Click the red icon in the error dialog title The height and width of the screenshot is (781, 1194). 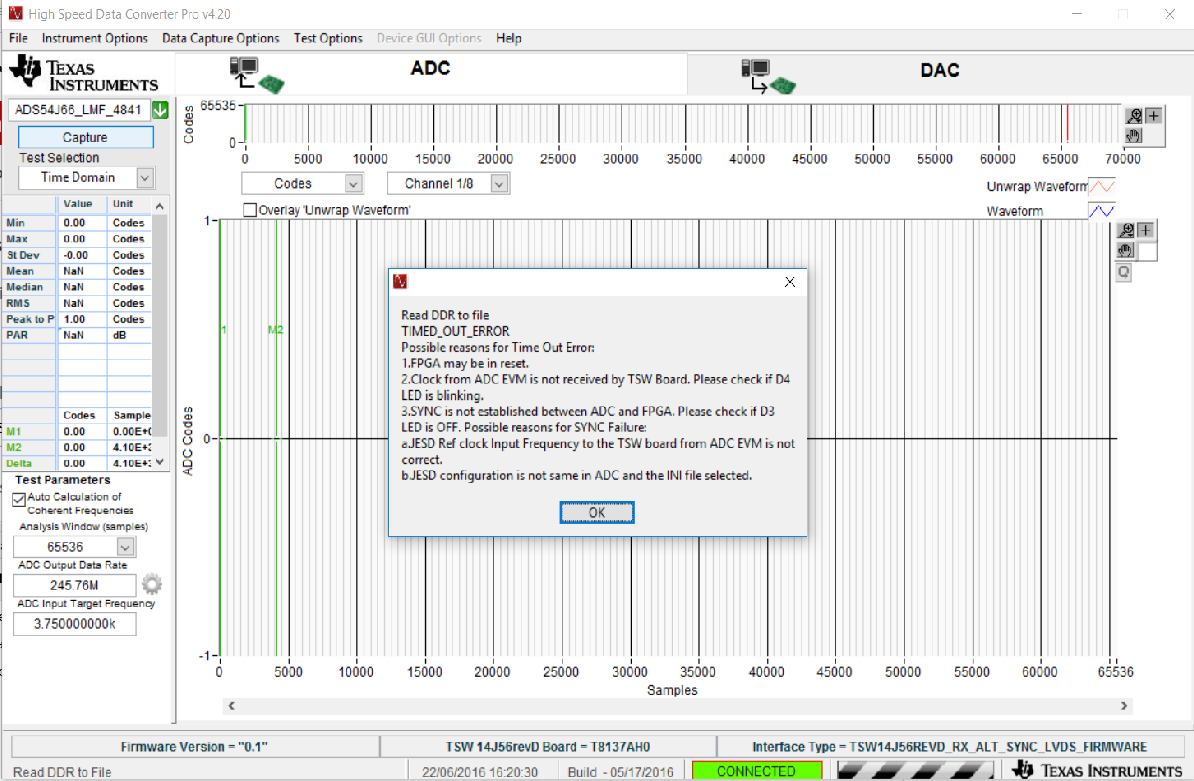(400, 282)
